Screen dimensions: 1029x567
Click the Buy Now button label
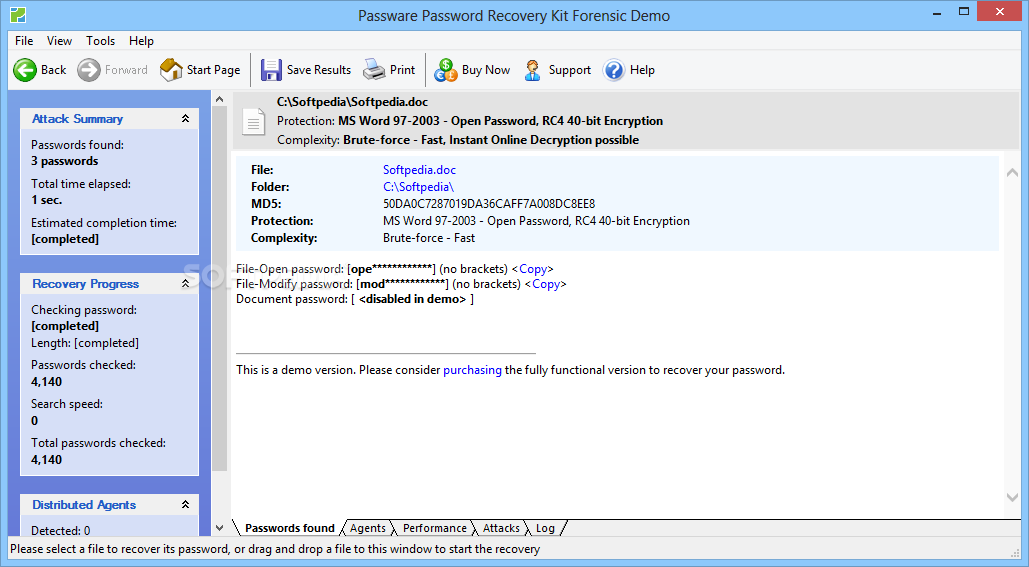point(486,70)
